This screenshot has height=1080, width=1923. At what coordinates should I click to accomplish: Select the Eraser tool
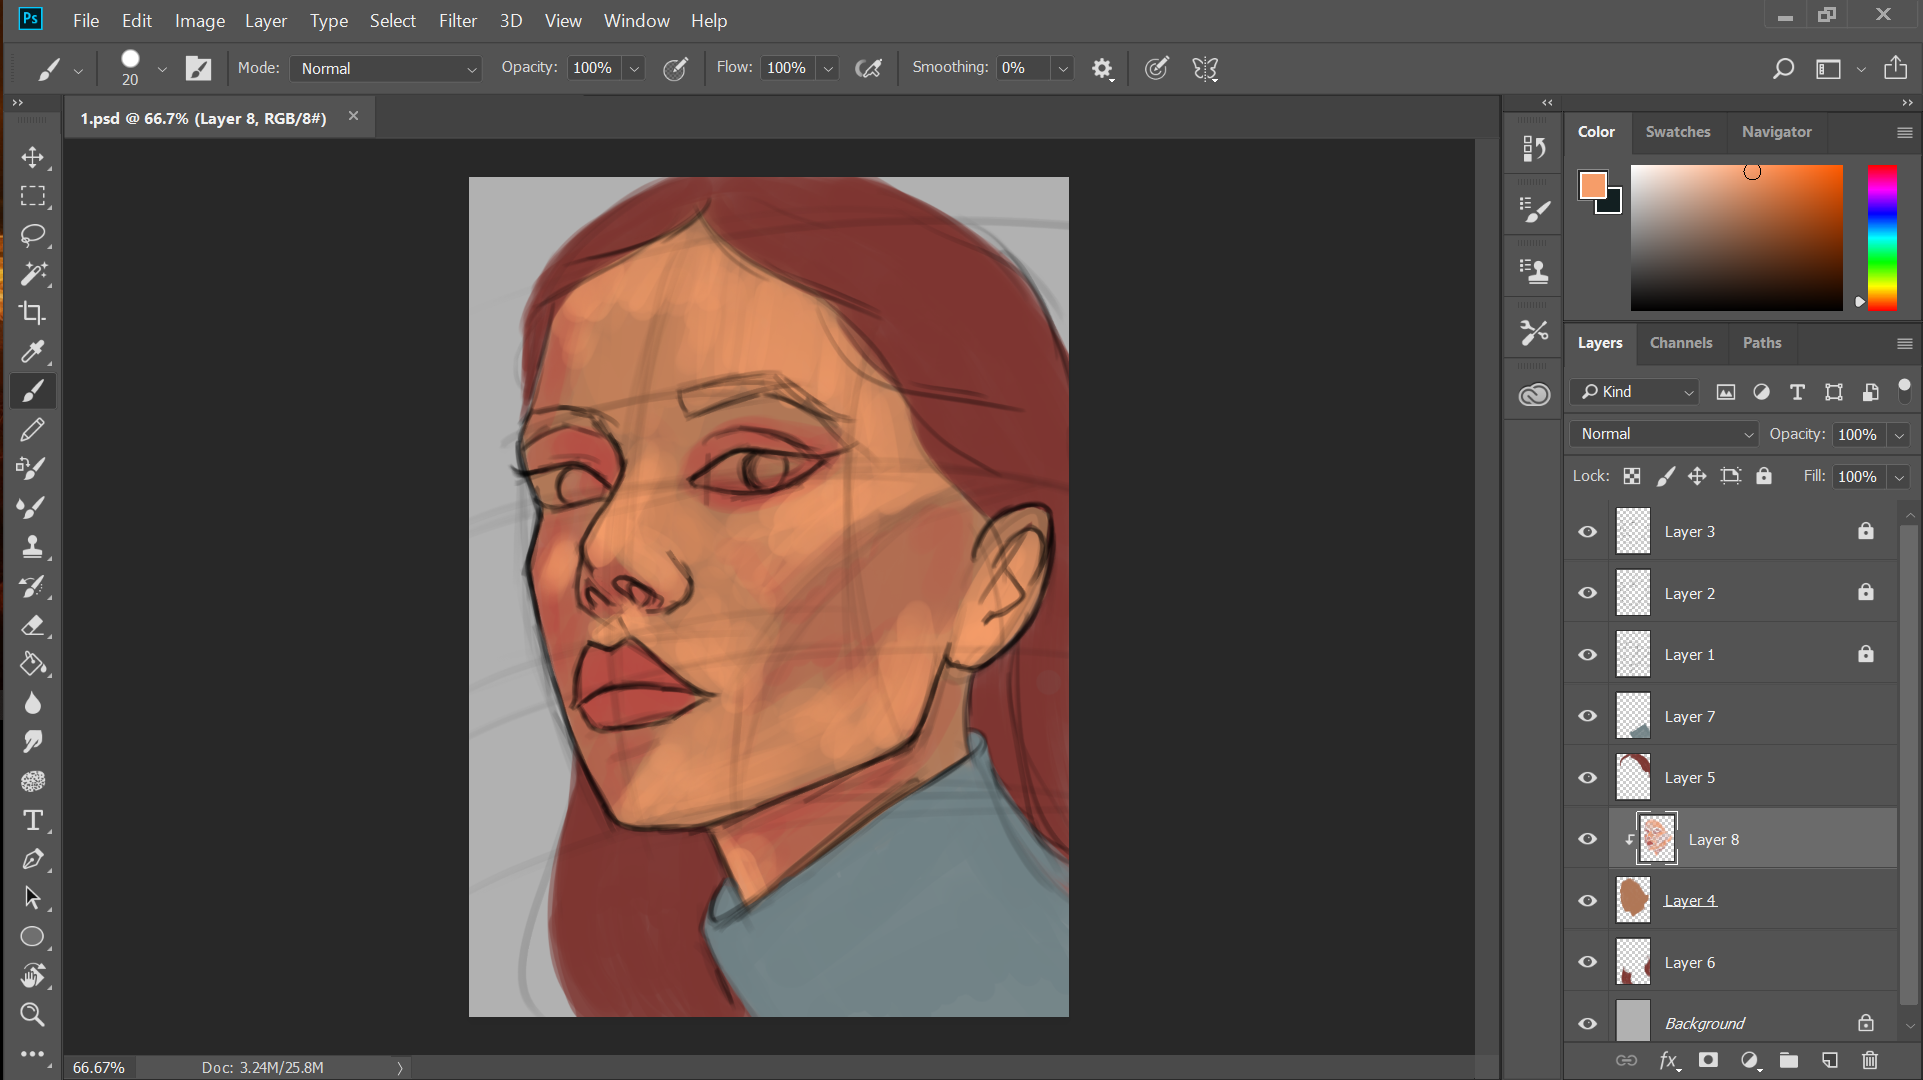tap(33, 626)
